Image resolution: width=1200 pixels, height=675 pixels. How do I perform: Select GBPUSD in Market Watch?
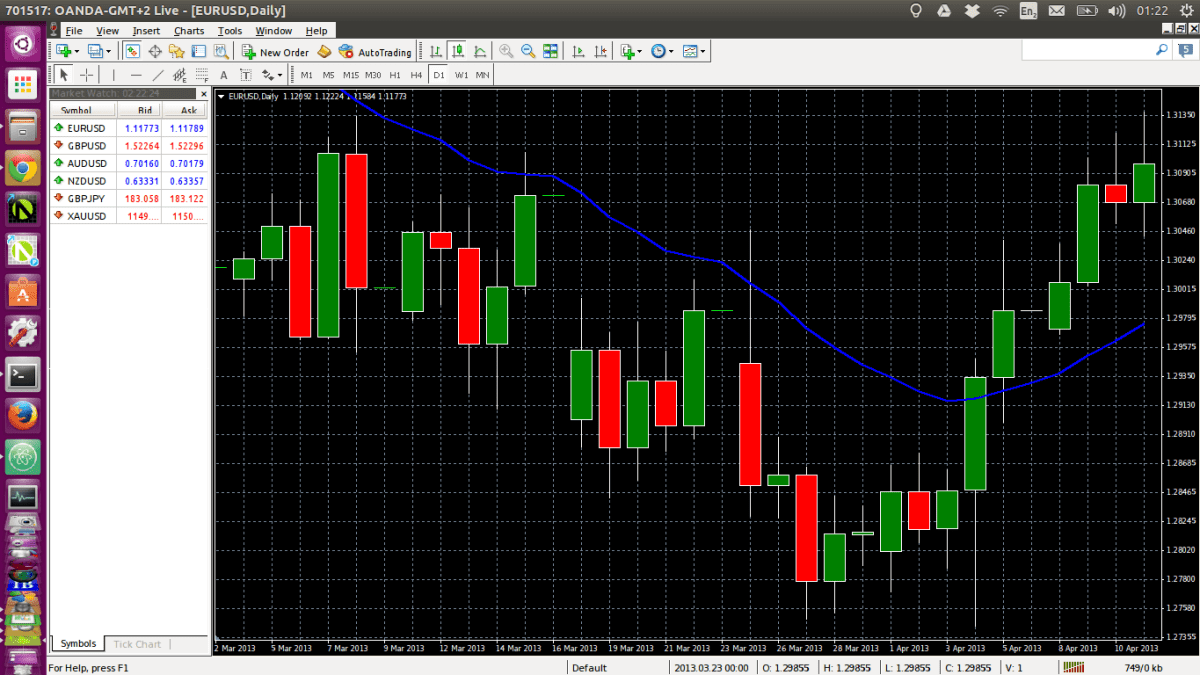[84, 145]
